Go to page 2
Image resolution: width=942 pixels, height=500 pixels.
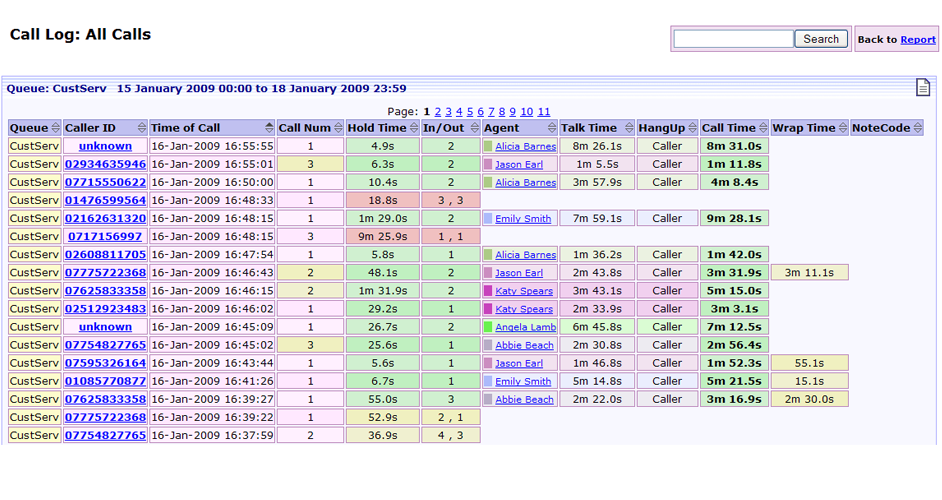438,112
